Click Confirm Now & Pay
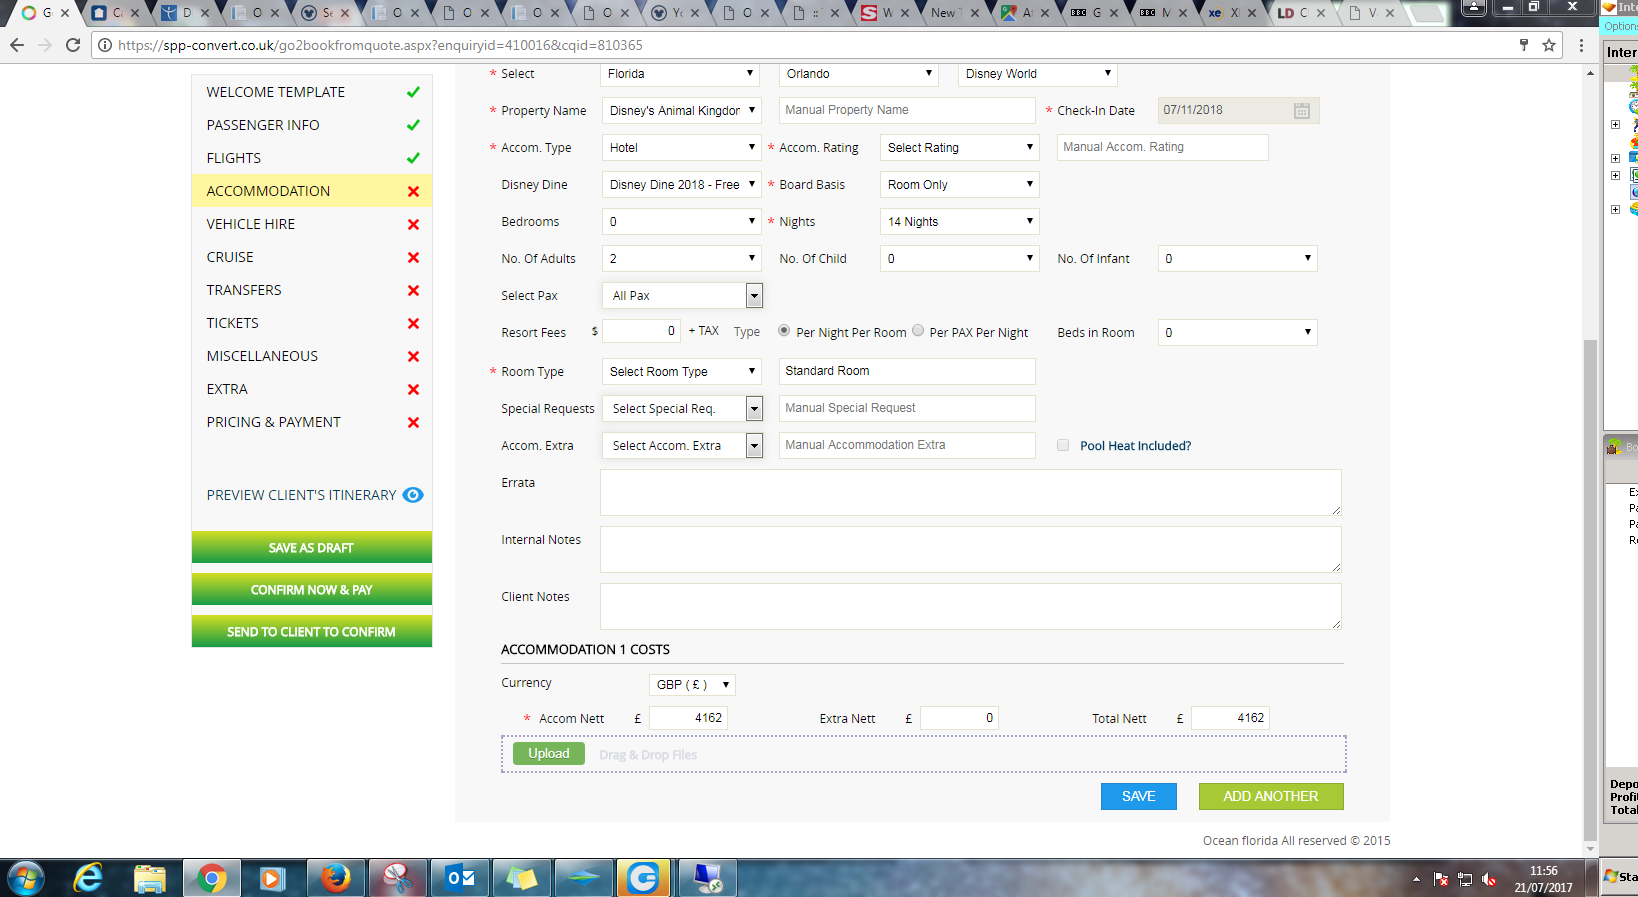Image resolution: width=1638 pixels, height=897 pixels. [312, 590]
